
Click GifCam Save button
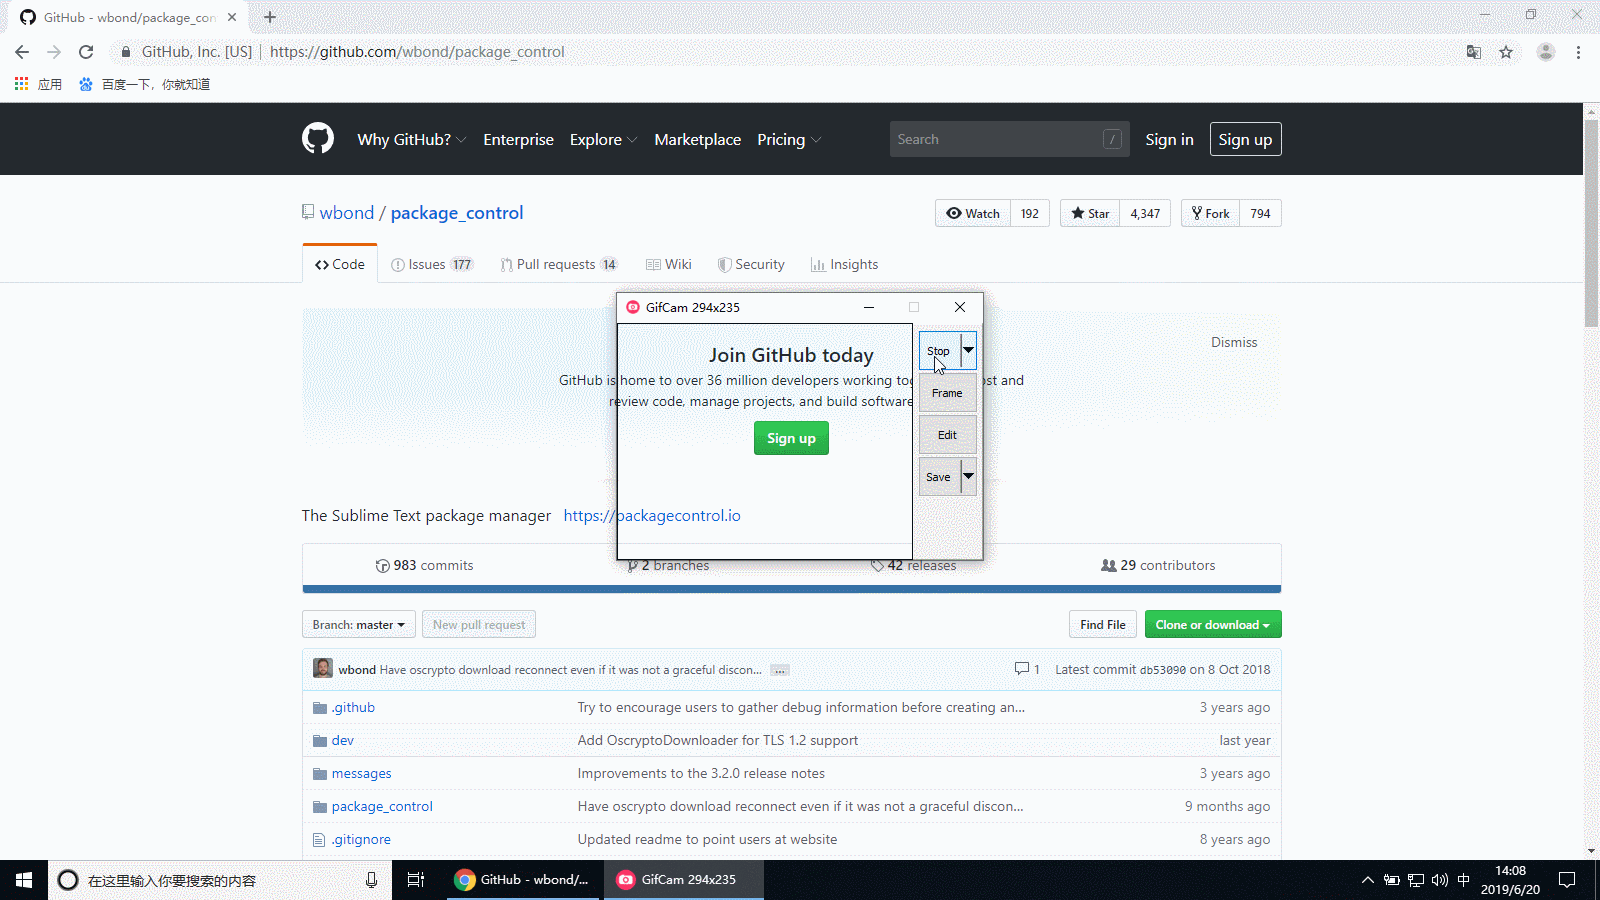point(939,477)
